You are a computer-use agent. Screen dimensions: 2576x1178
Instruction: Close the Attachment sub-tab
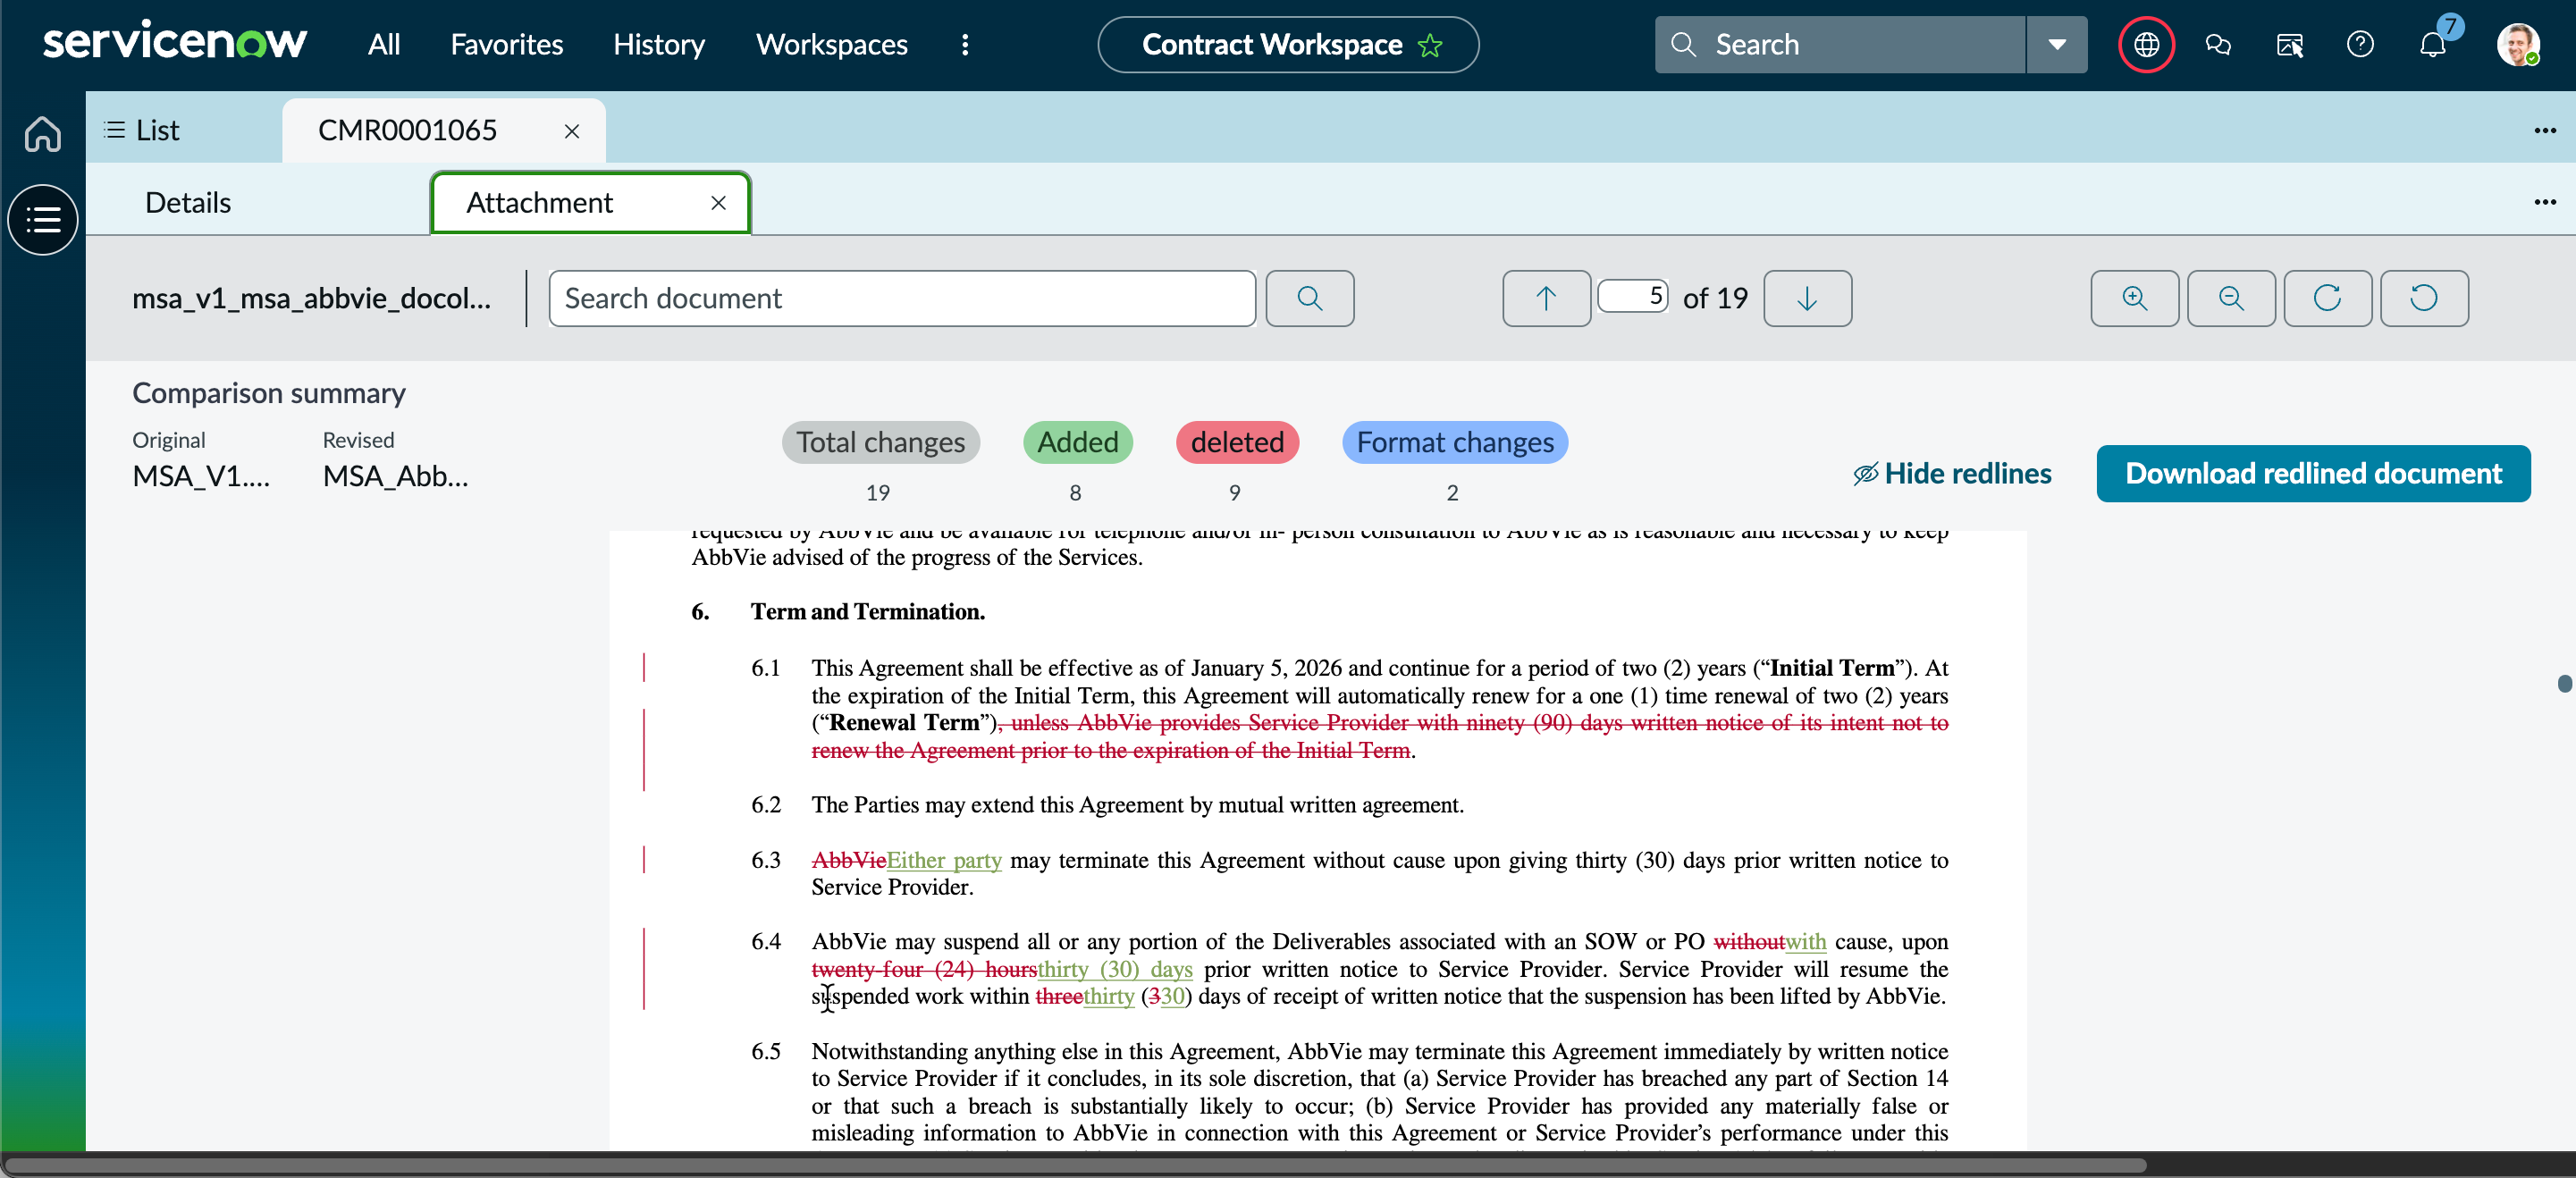point(718,203)
